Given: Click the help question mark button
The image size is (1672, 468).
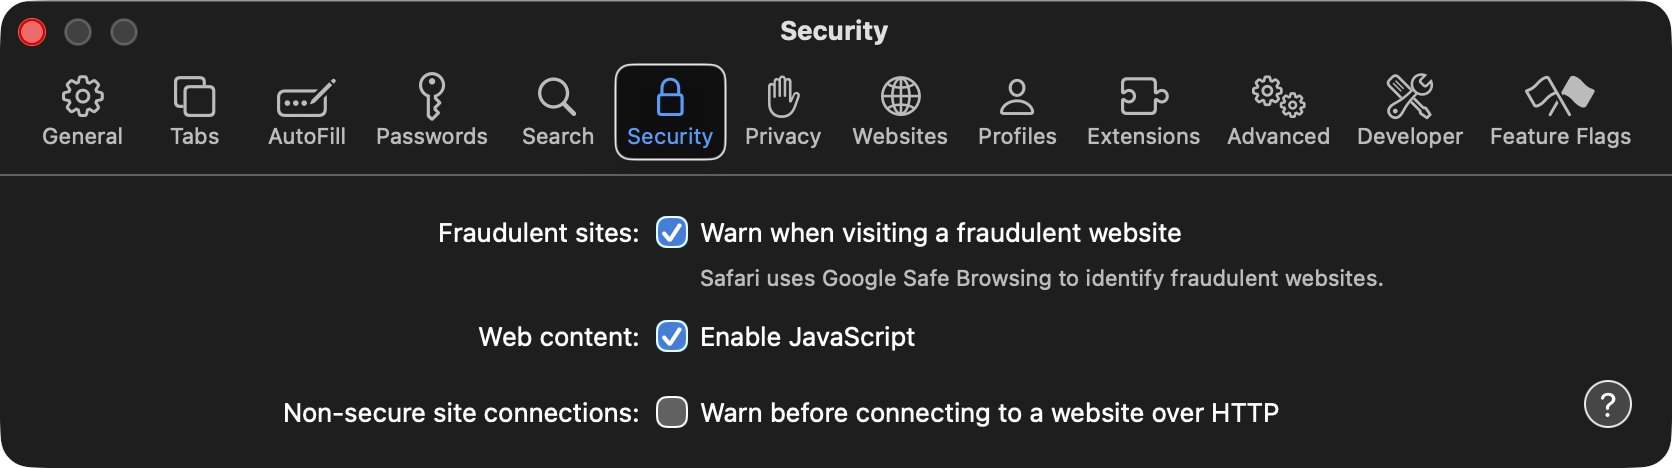Looking at the screenshot, I should [1607, 405].
